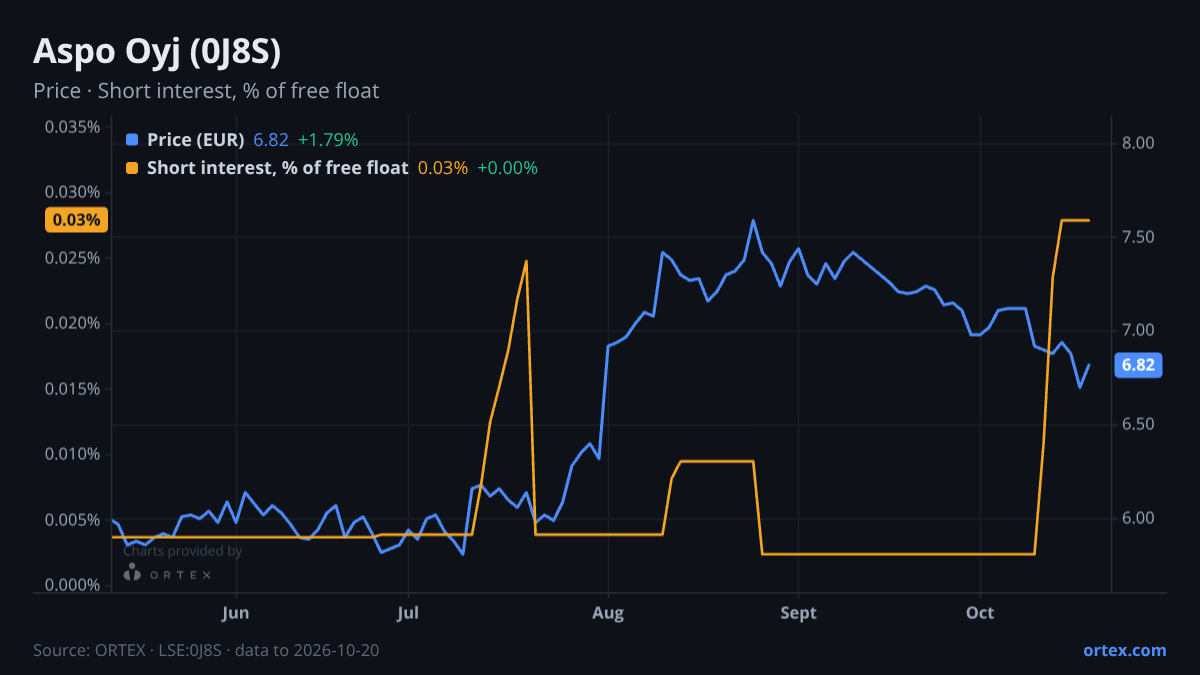Click the +1.79% price change value
Screen dimensions: 1200x675
(x=328, y=139)
